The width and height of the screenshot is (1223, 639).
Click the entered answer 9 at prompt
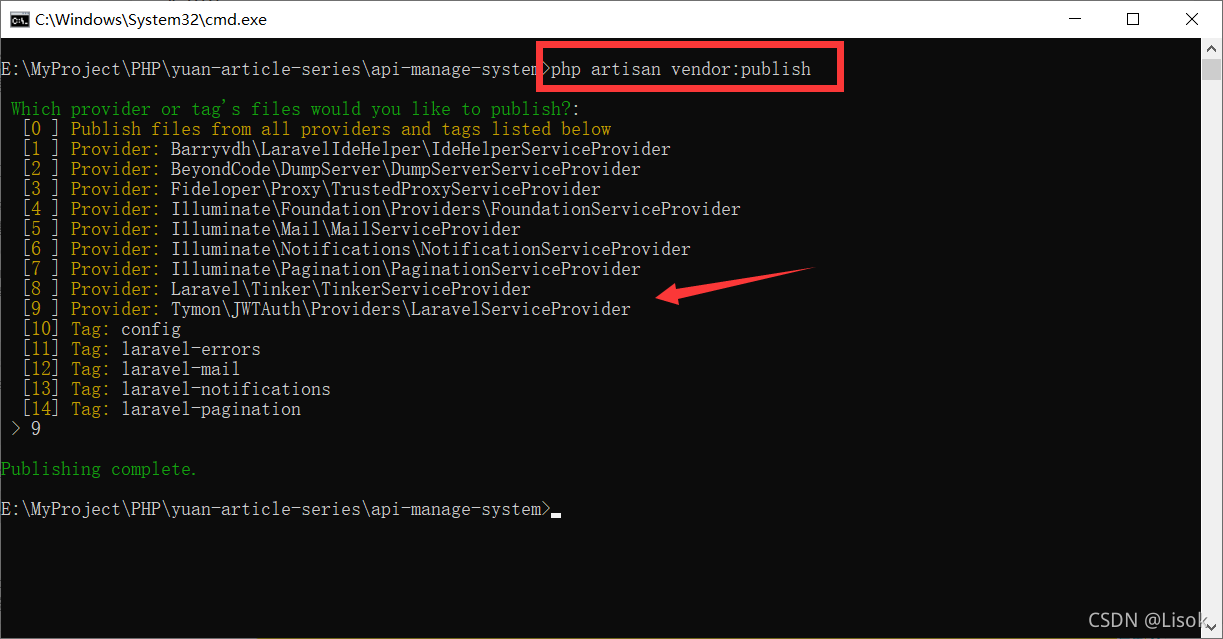coord(36,429)
